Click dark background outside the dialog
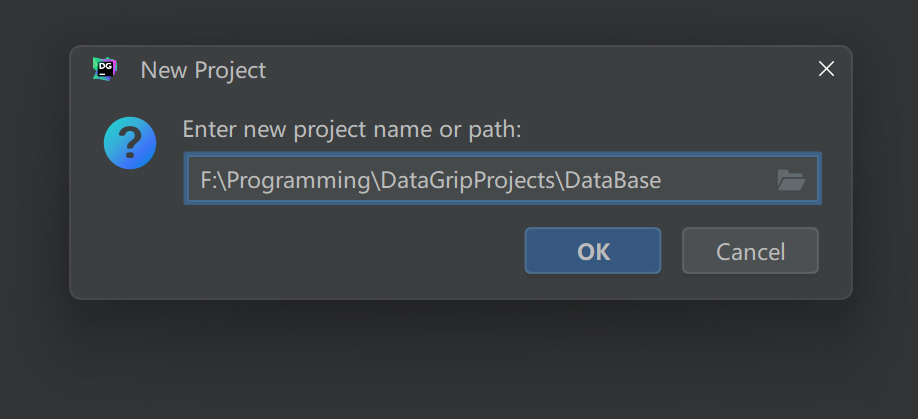This screenshot has height=419, width=918. pyautogui.click(x=450, y=360)
